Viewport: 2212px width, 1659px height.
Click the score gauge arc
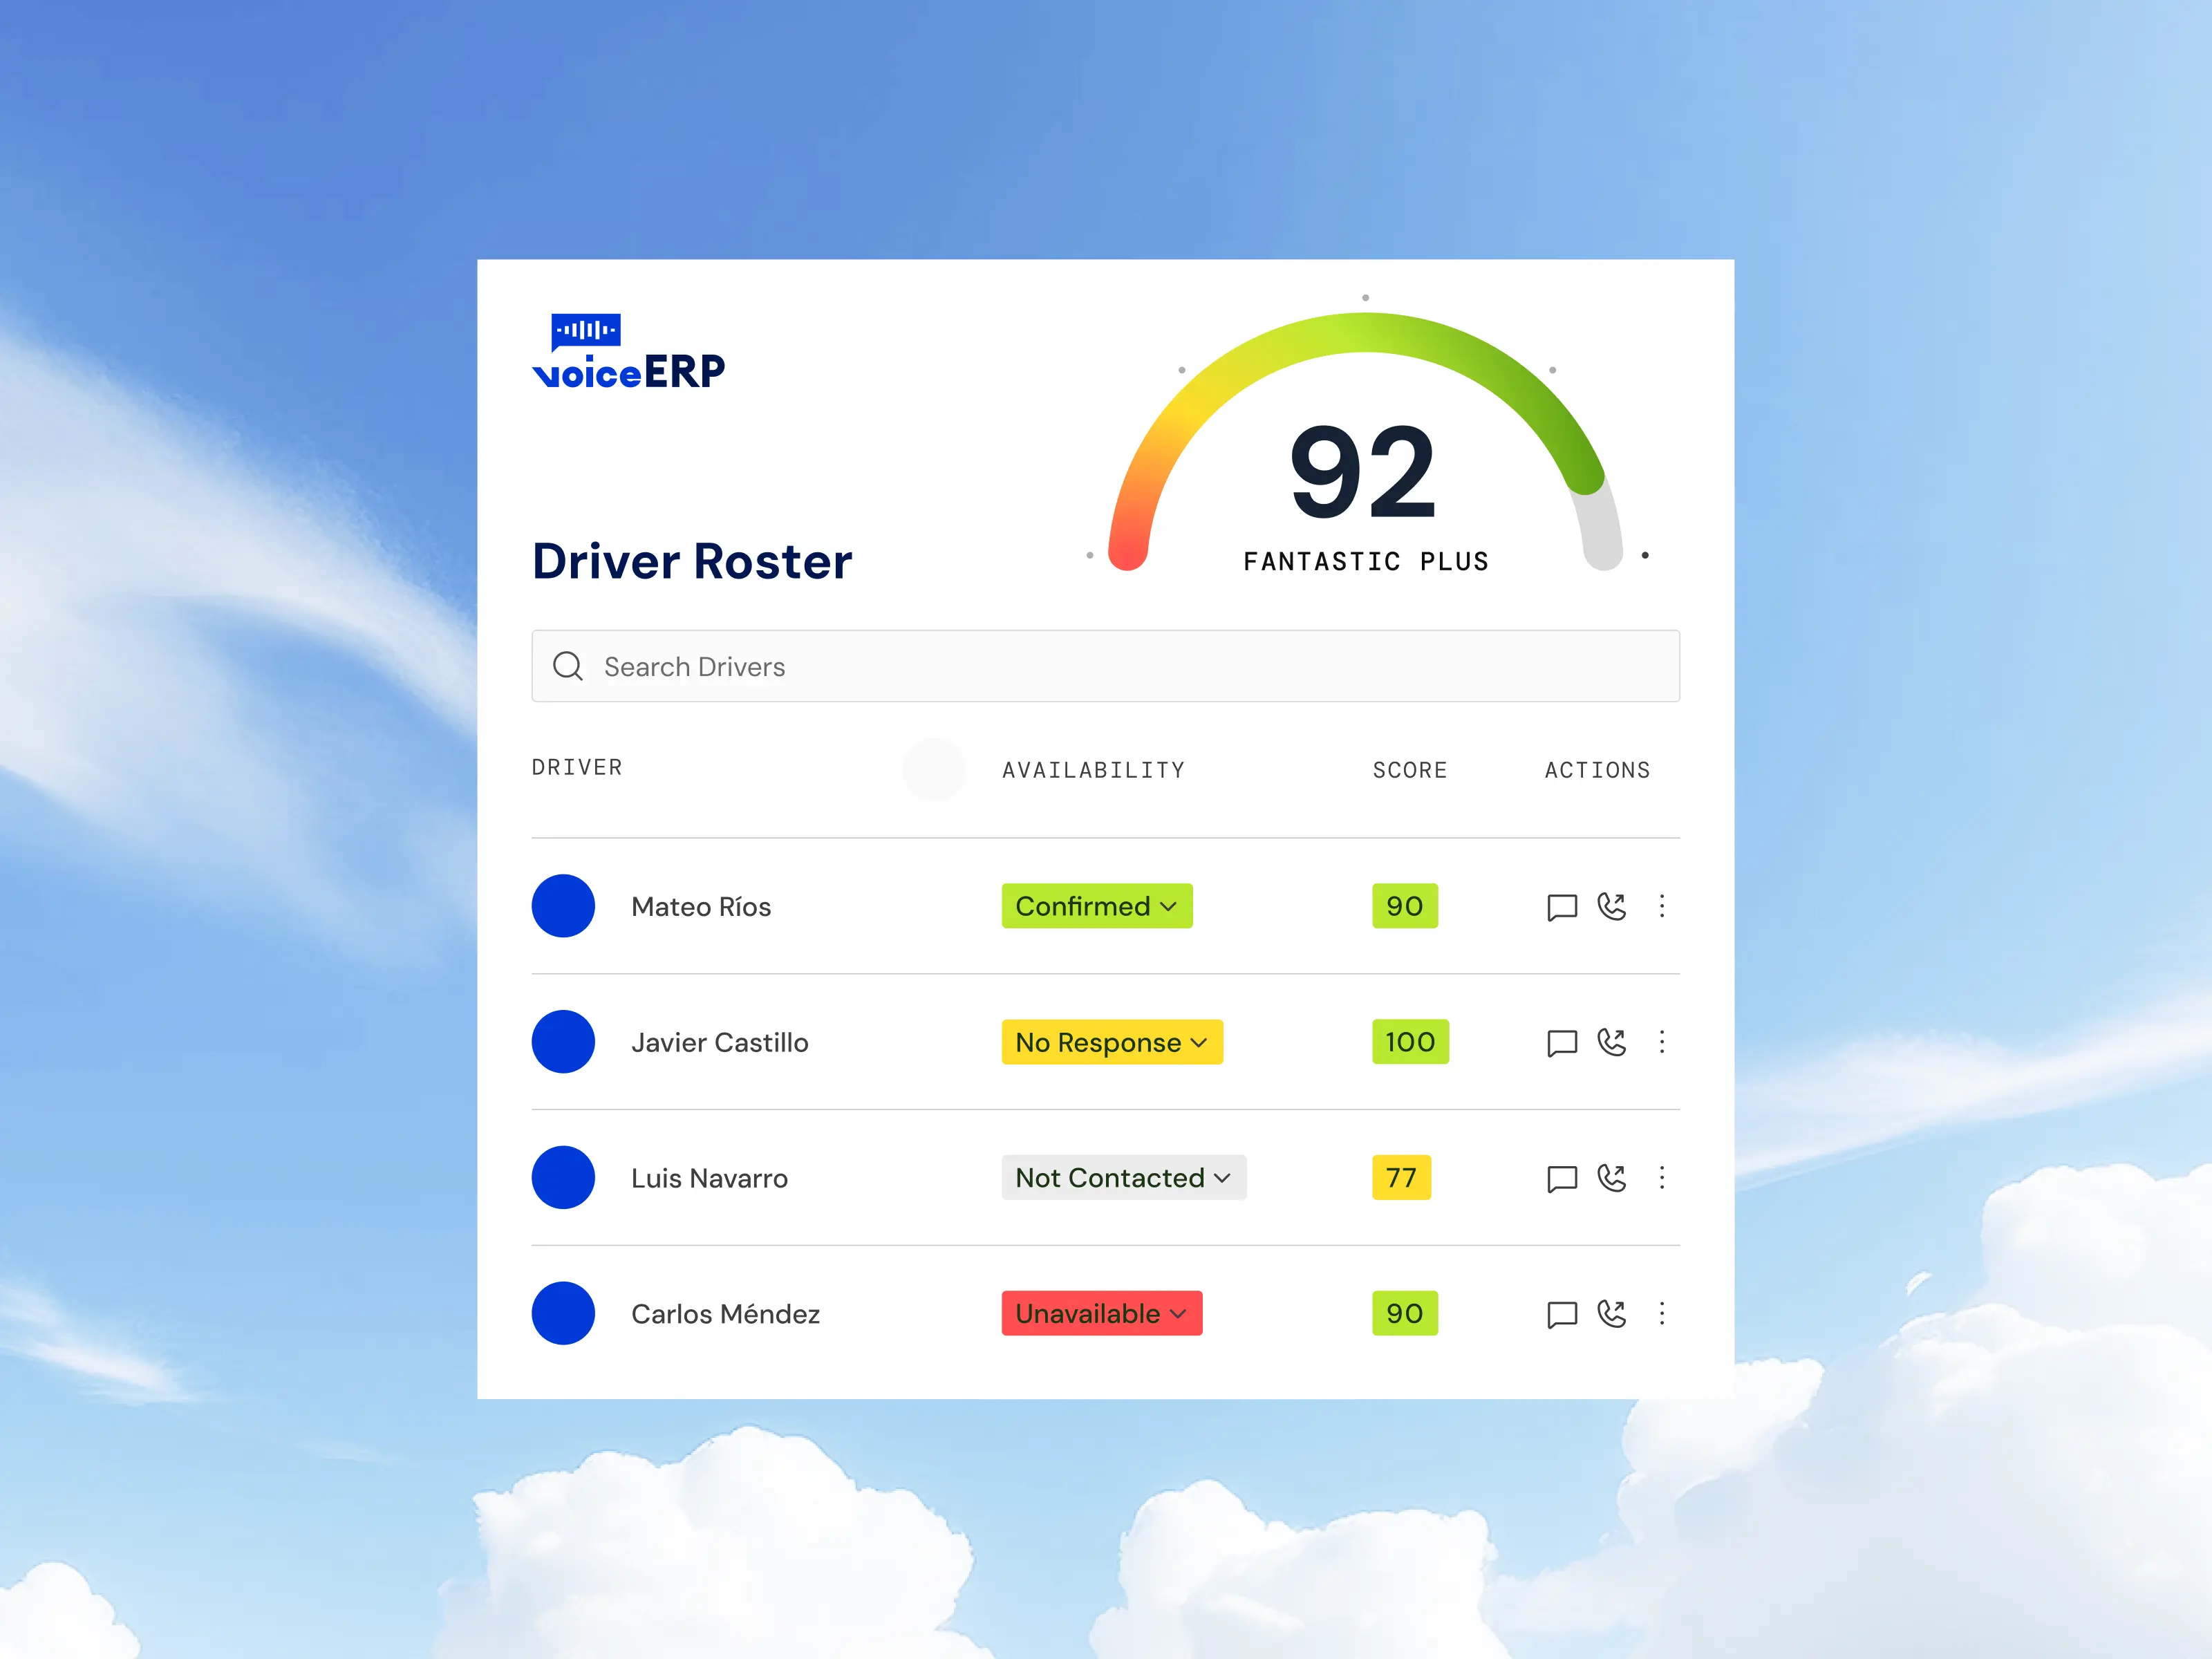(1365, 334)
